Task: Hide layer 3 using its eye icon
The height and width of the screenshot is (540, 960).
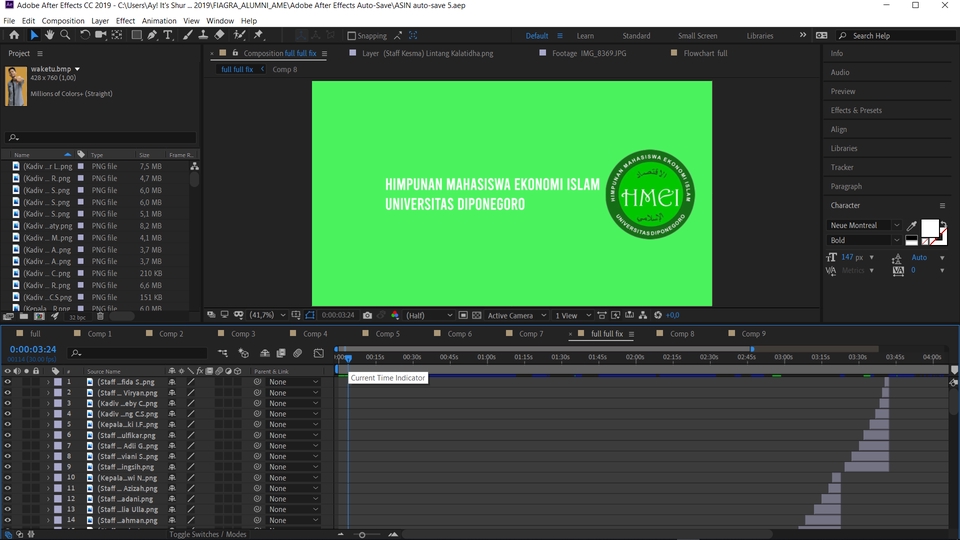Action: (7, 403)
